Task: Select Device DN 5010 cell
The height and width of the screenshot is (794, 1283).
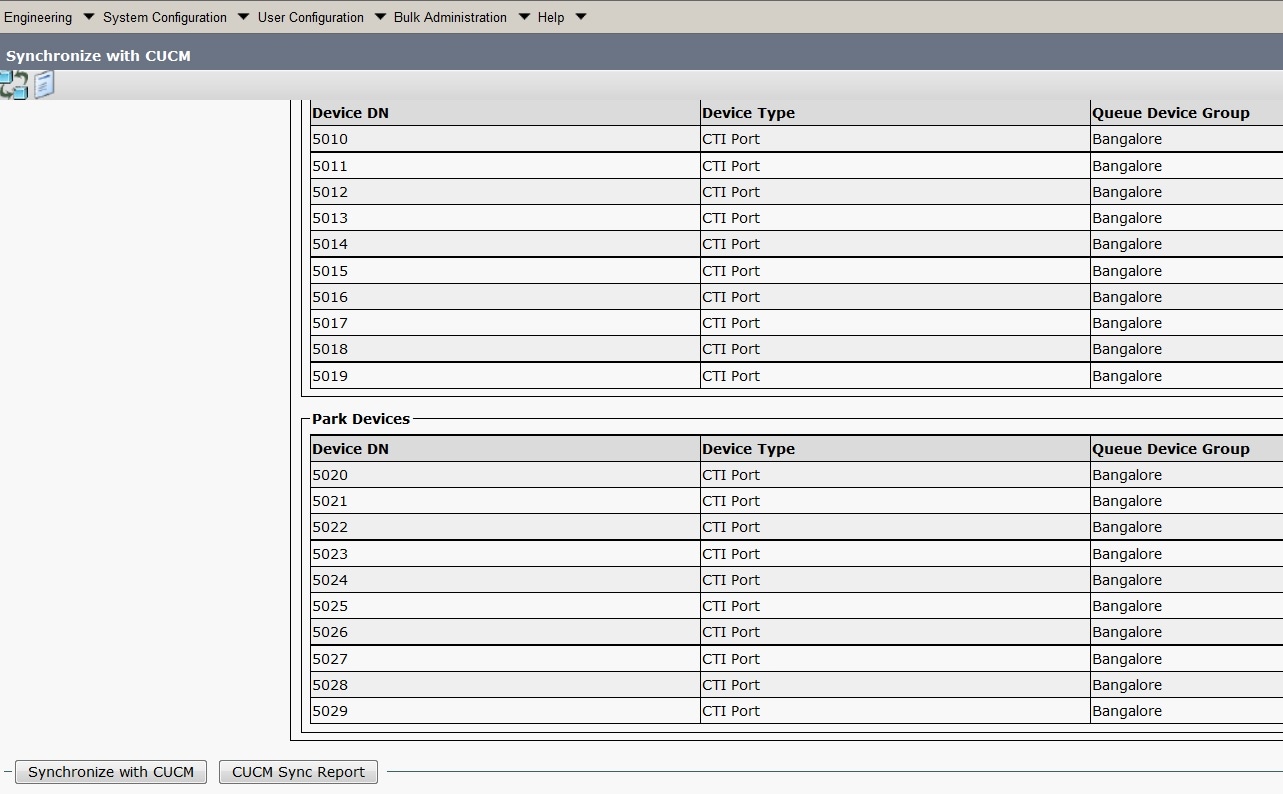Action: click(x=505, y=139)
